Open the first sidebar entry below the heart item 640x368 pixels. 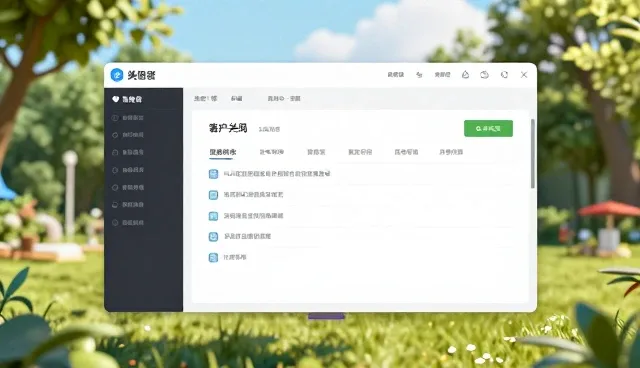[x=127, y=118]
